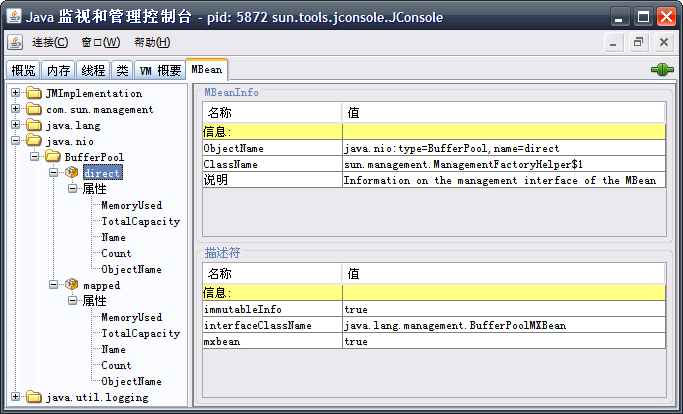Viewport: 683px width, 414px height.
Task: Collapse the BufferPool node
Action: click(x=34, y=156)
